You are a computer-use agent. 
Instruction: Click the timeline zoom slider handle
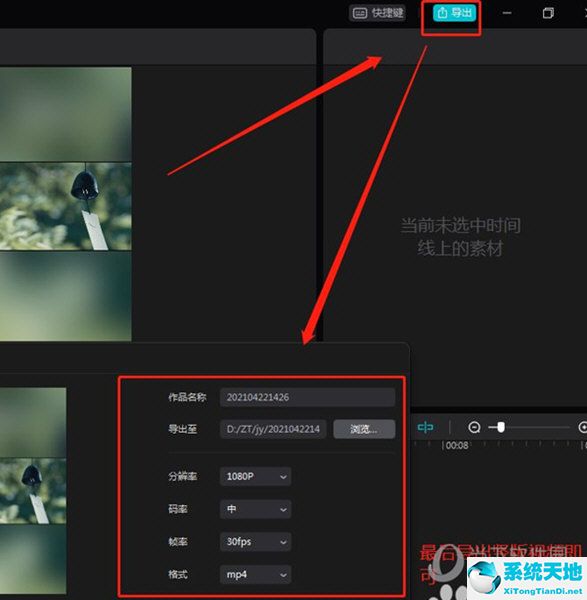pos(501,427)
